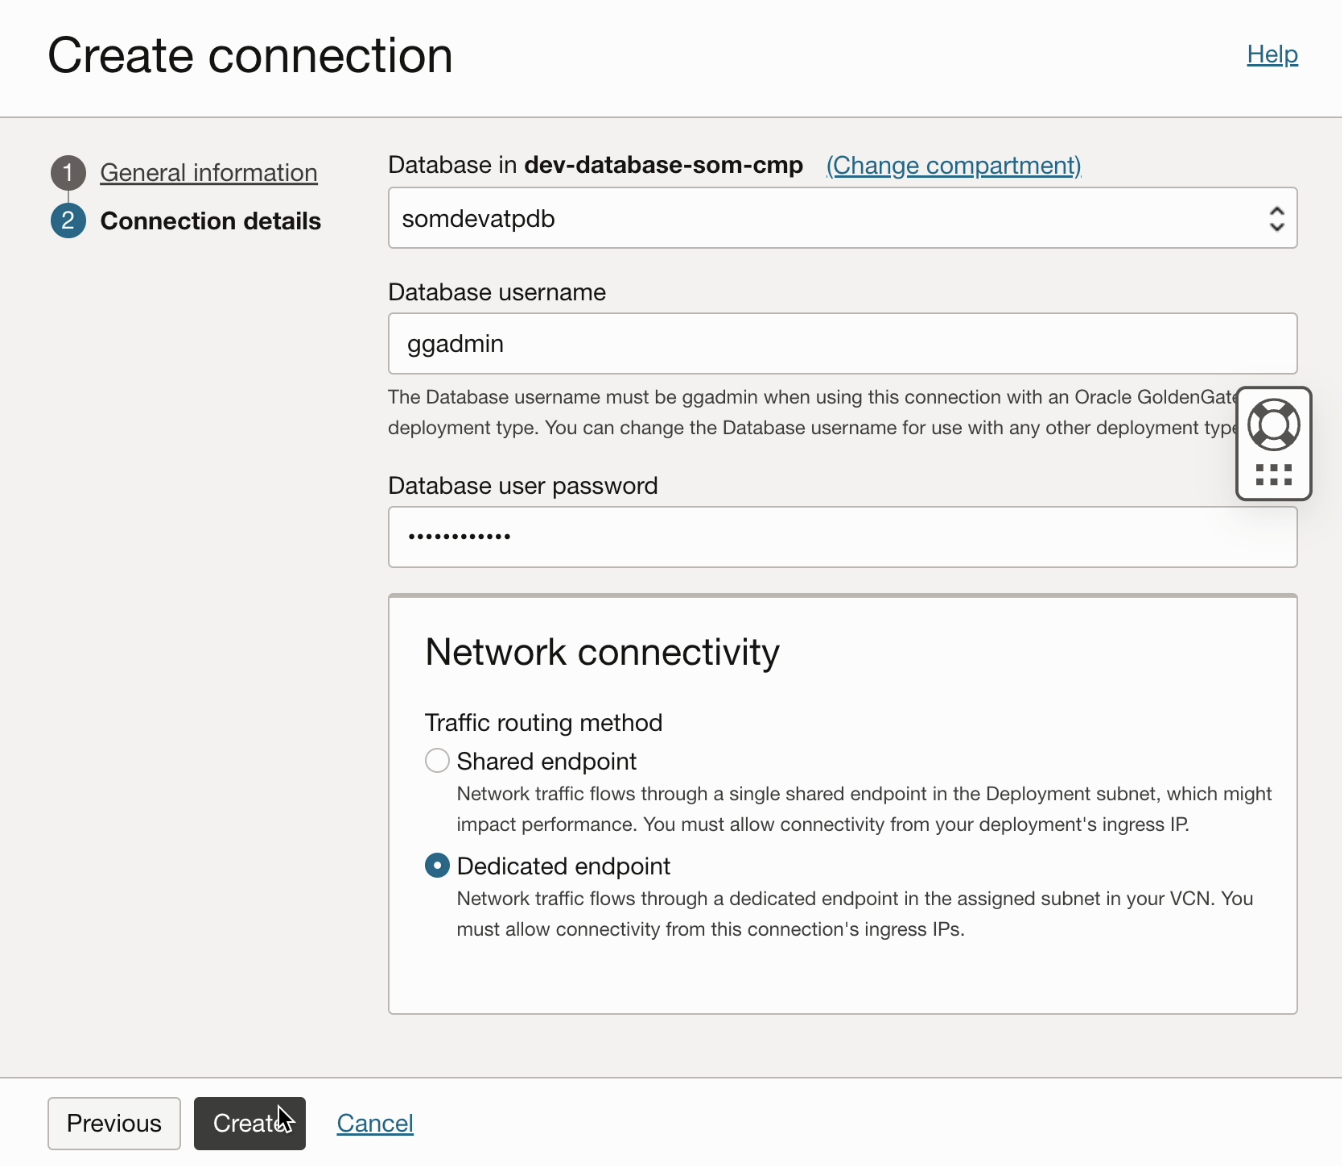Click the floating help widget panel
The image size is (1342, 1166).
pyautogui.click(x=1274, y=443)
